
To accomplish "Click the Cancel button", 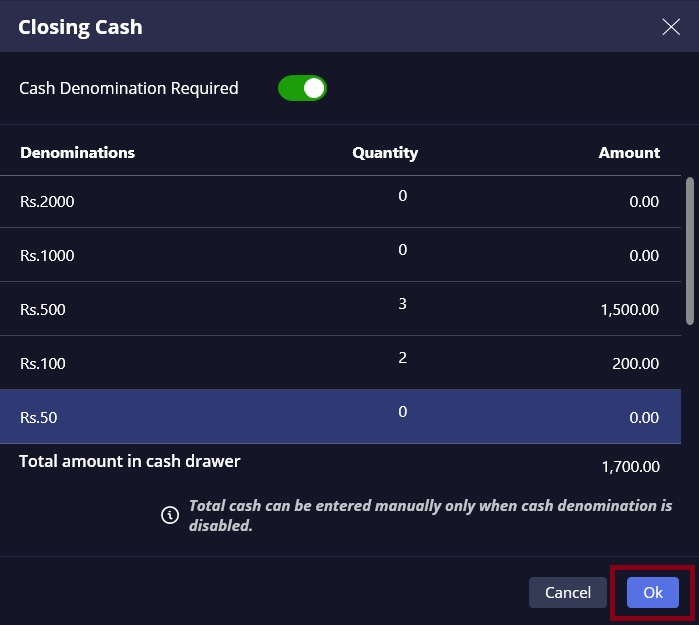I will 567,592.
